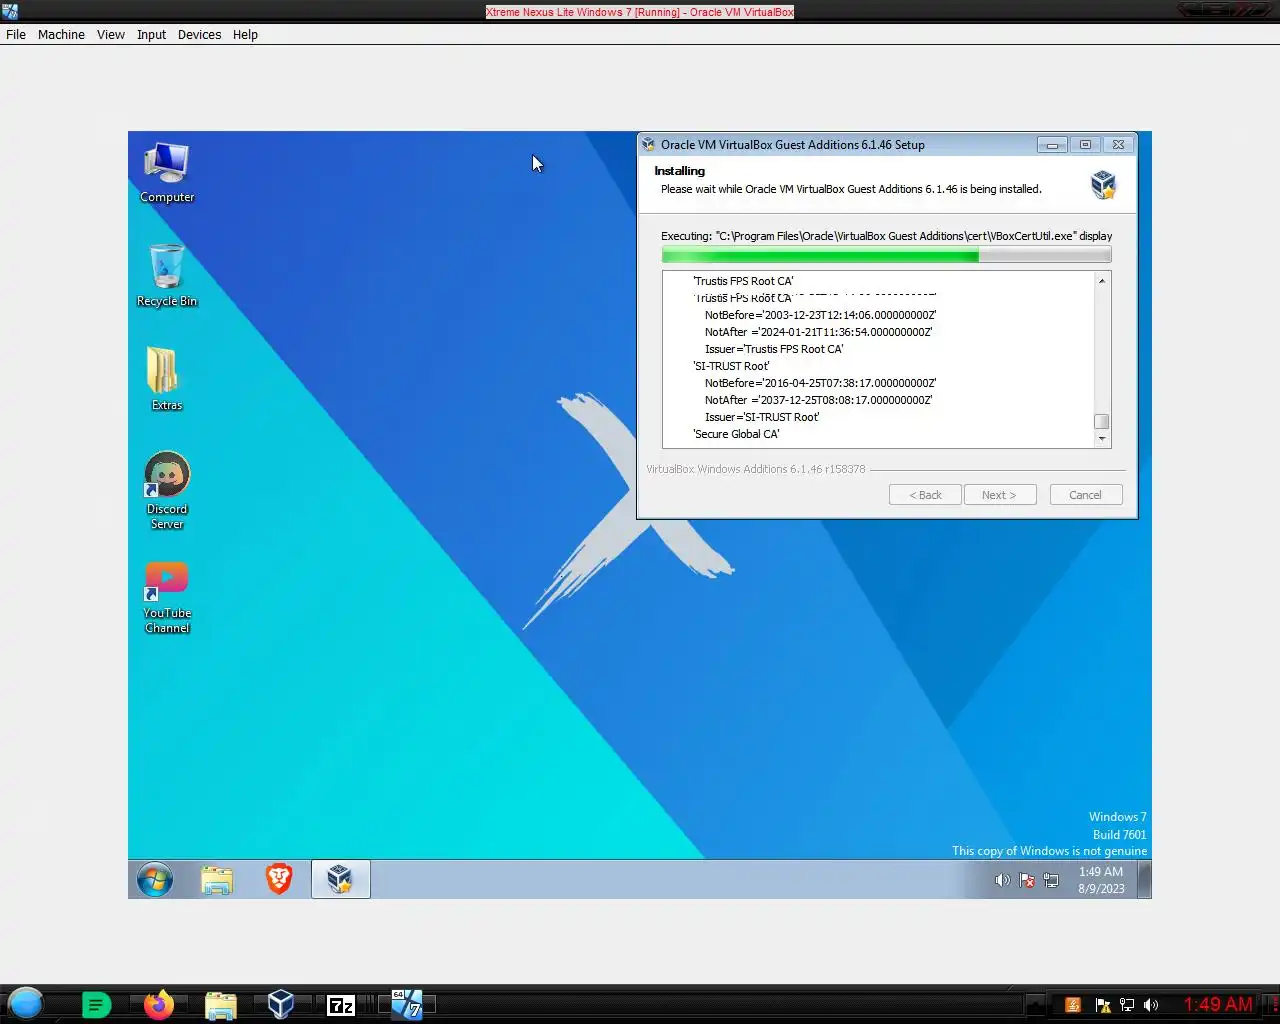Screen dimensions: 1280x1024
Task: Launch Brave browser from guest taskbar
Action: pyautogui.click(x=279, y=879)
